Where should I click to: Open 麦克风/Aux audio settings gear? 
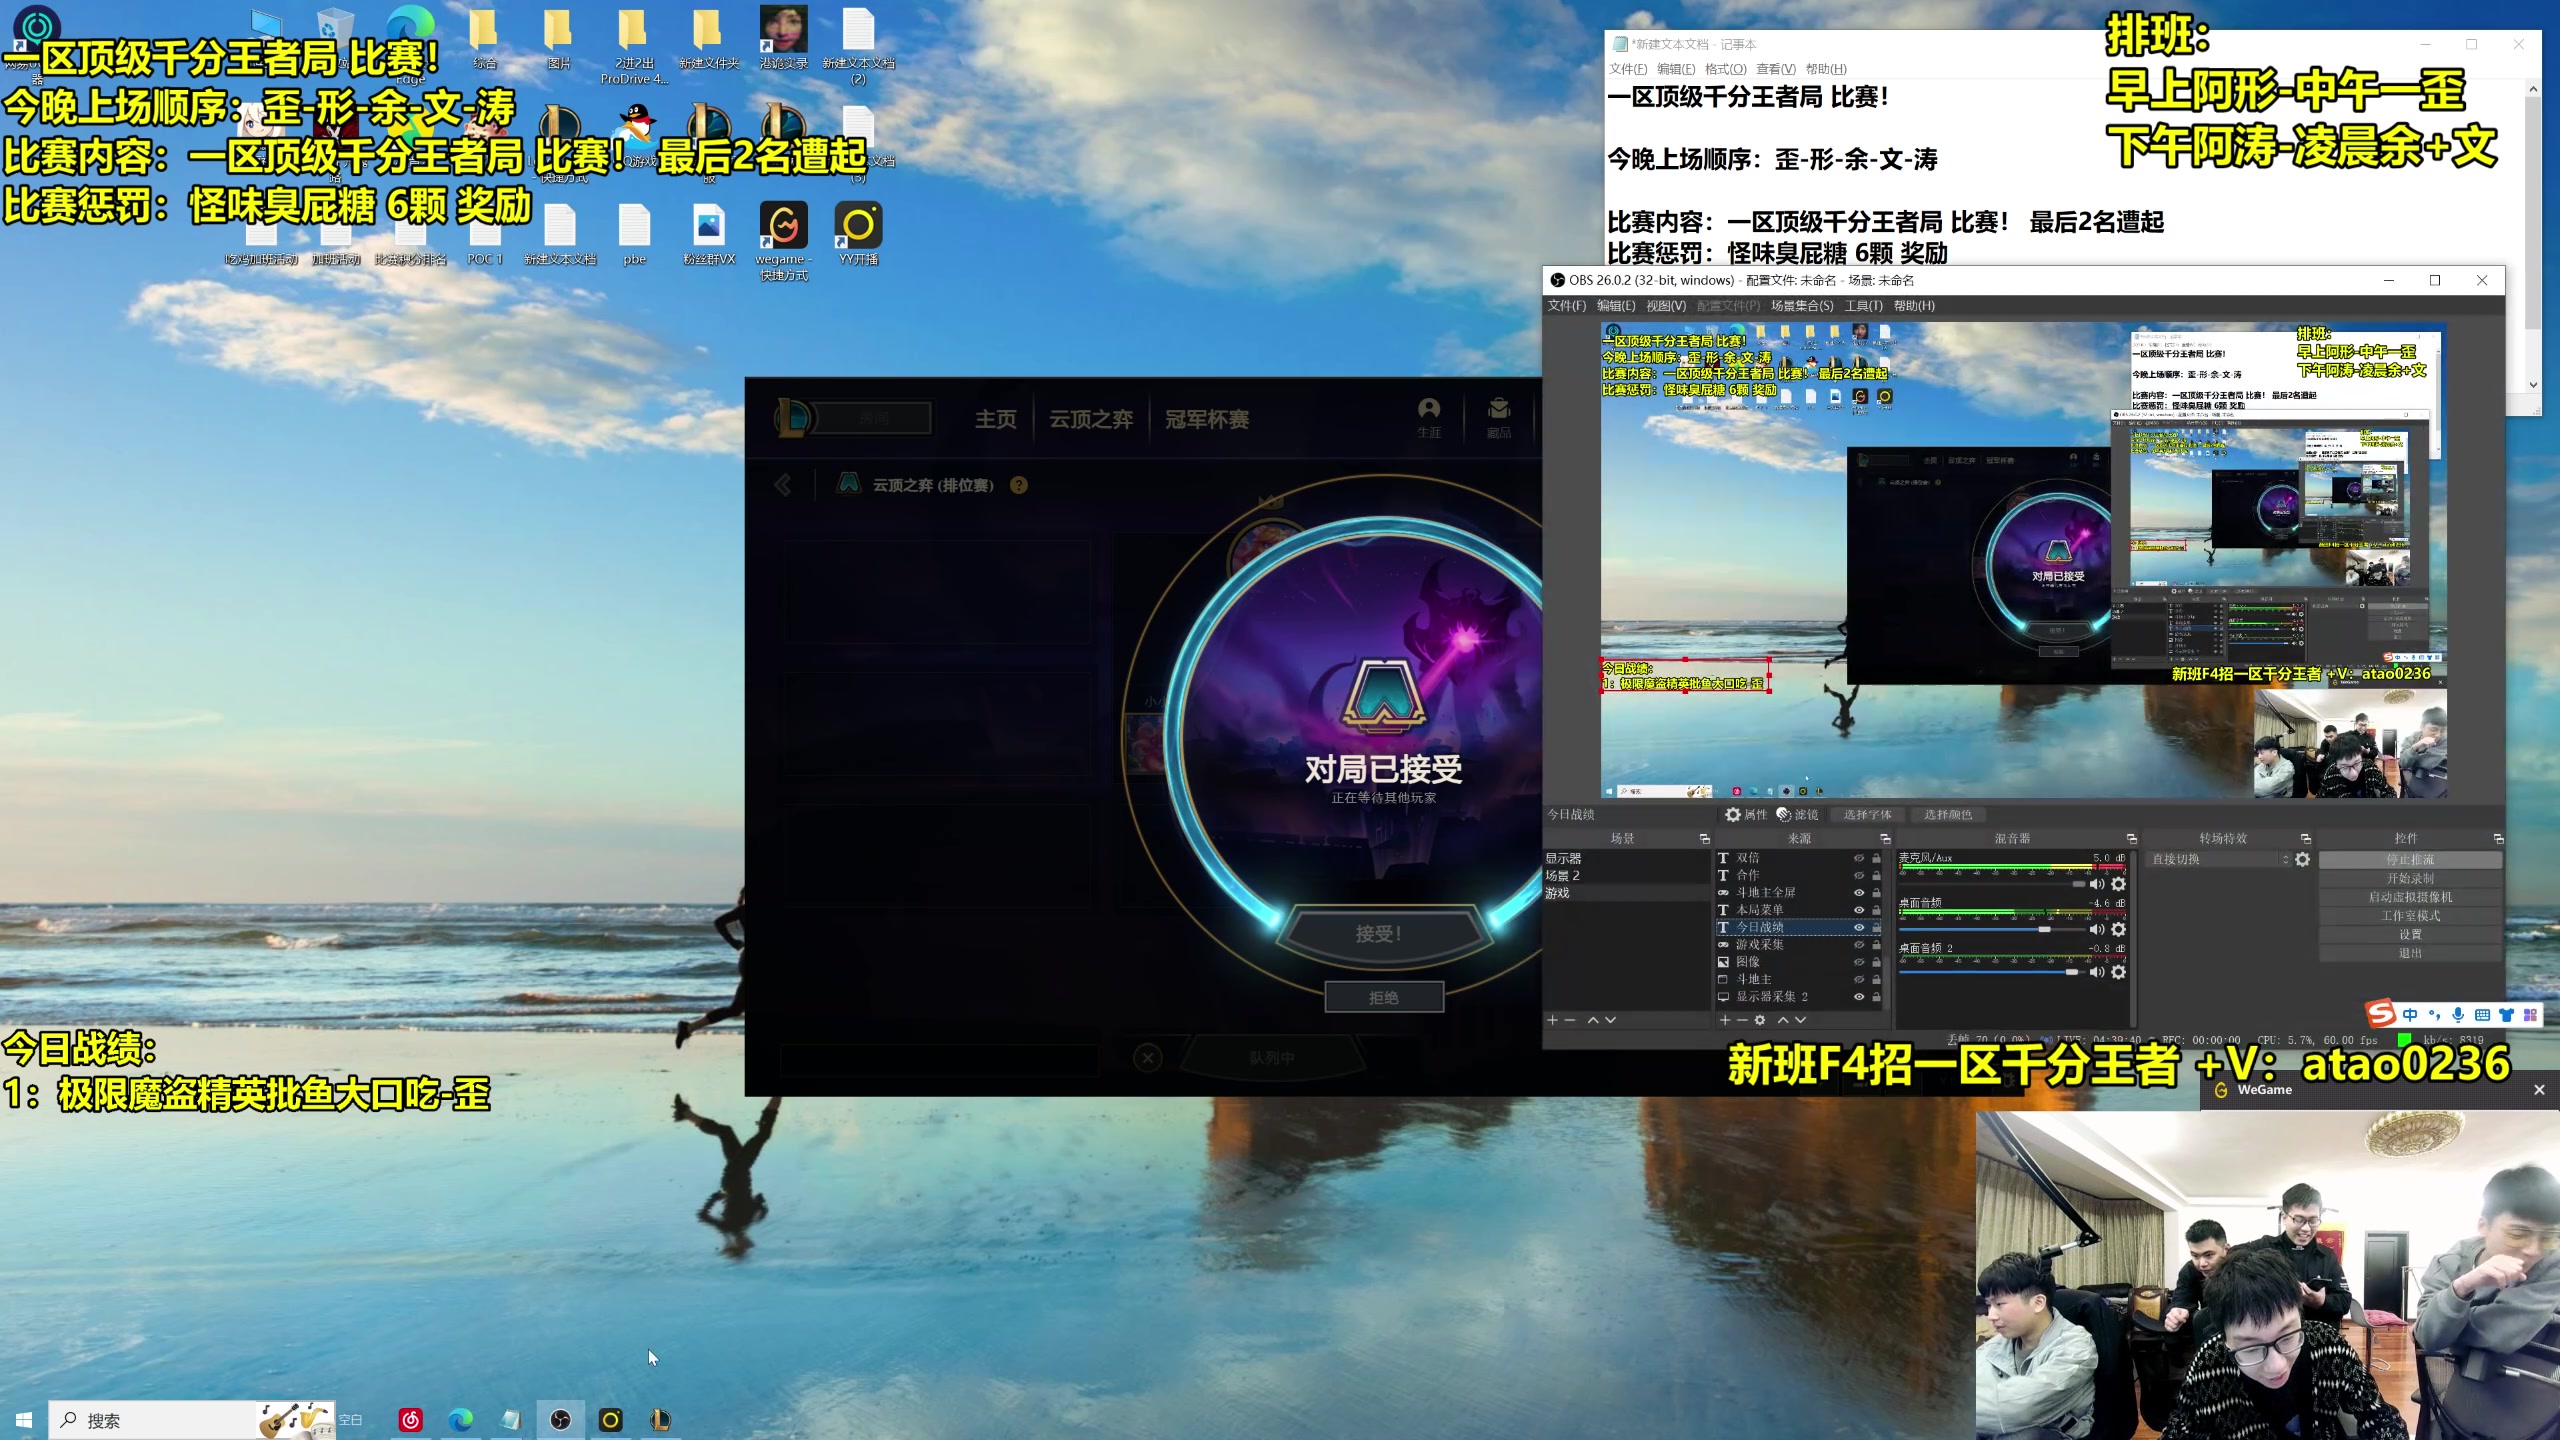click(2118, 884)
